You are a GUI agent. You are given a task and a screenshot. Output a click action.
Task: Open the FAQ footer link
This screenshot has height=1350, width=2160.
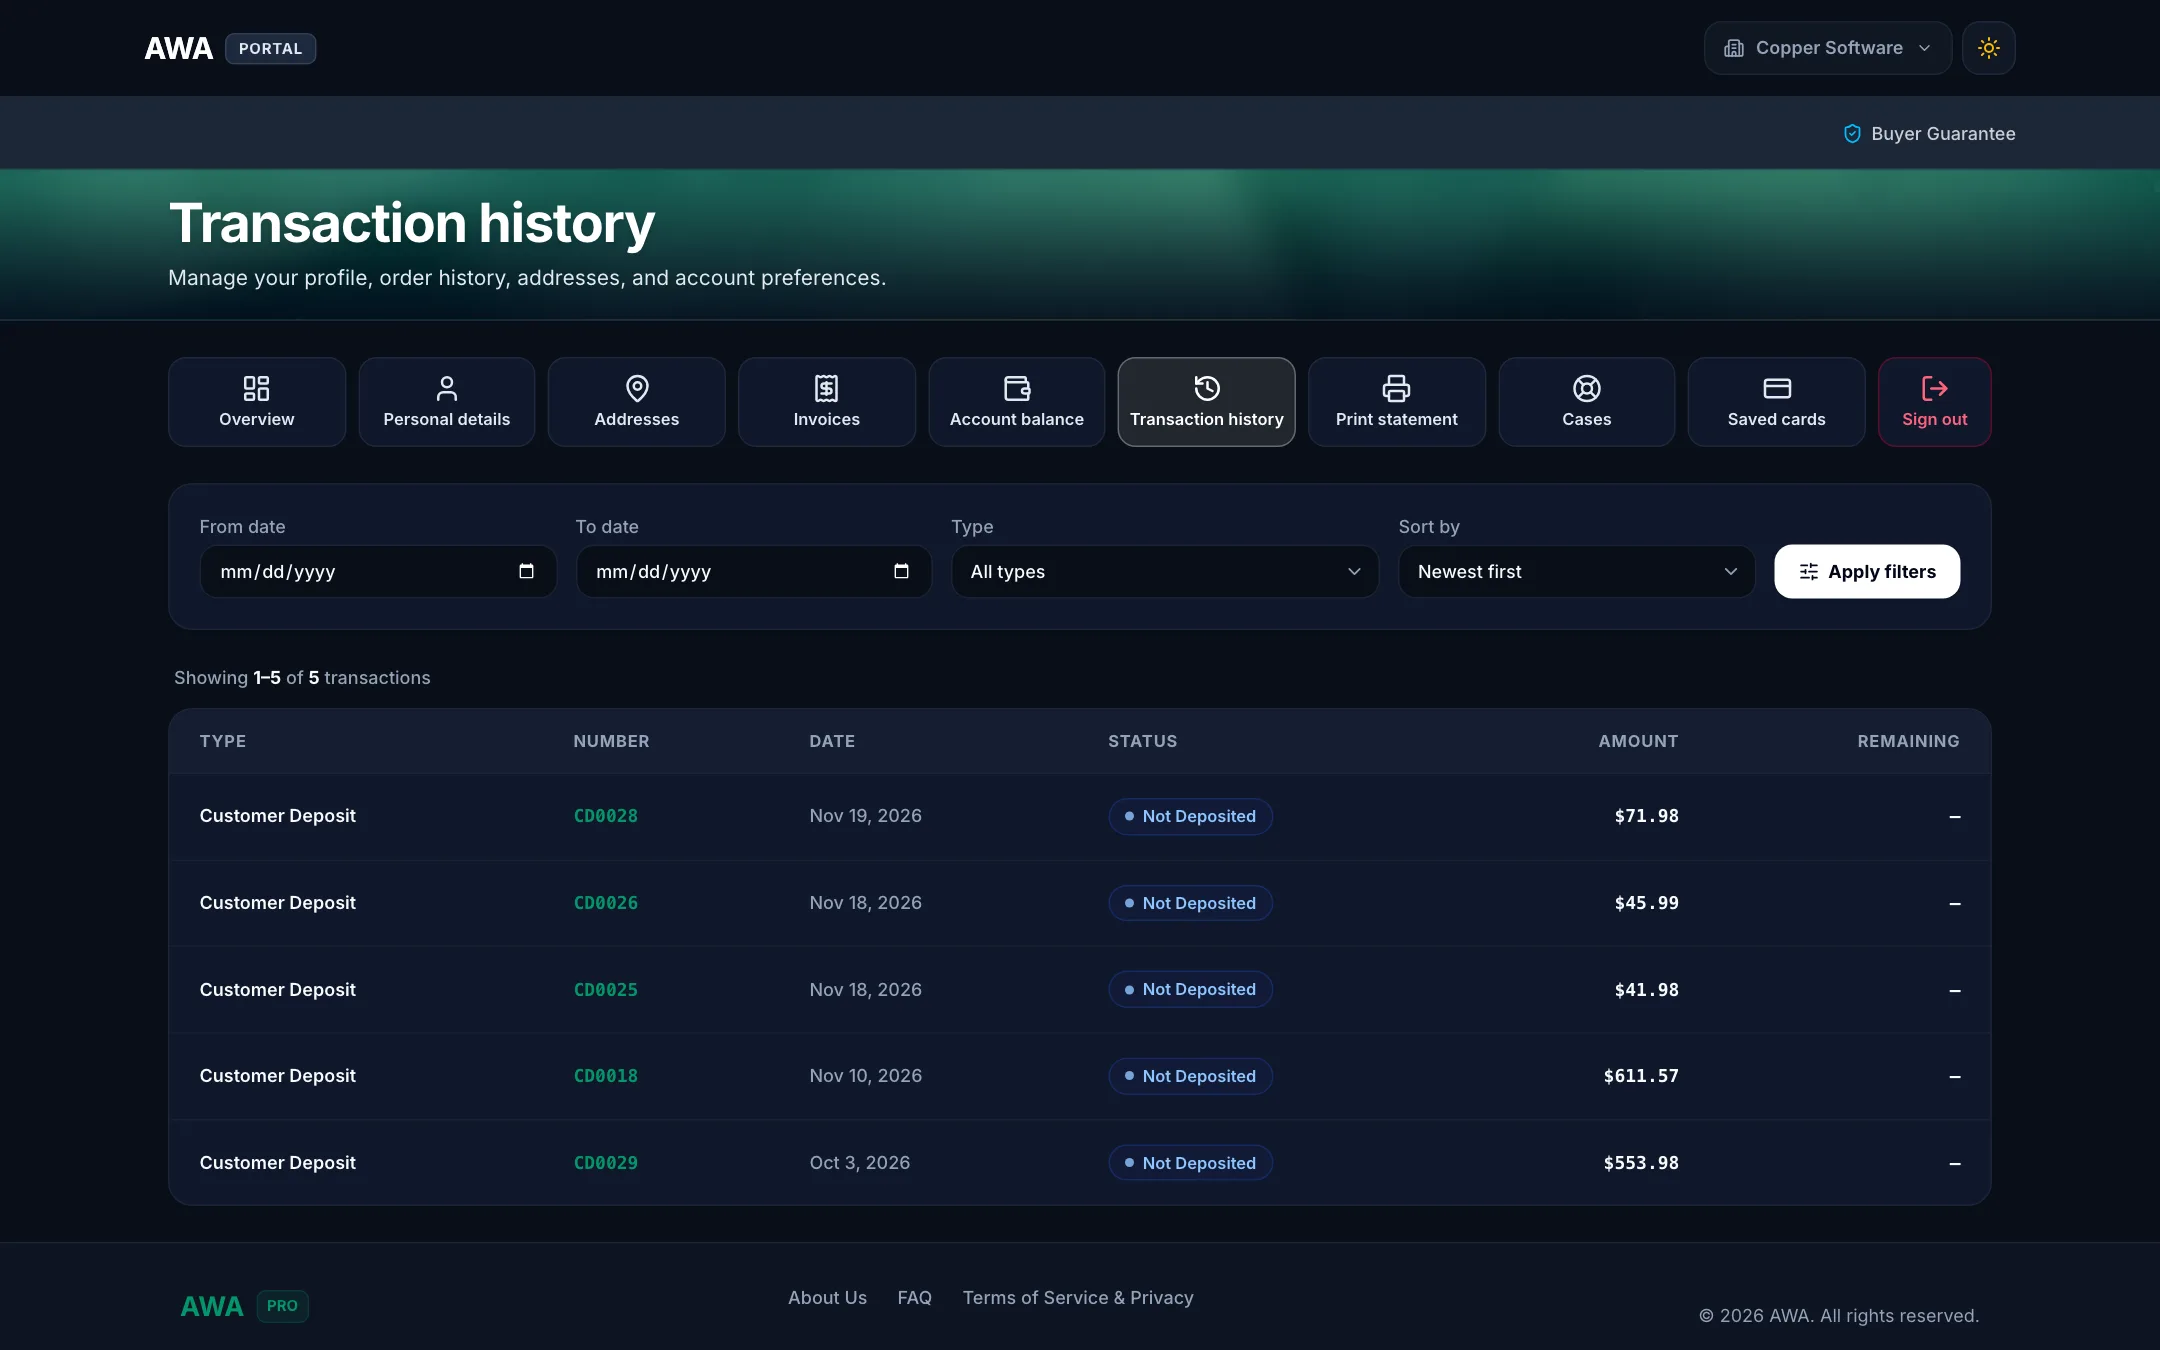tap(915, 1298)
